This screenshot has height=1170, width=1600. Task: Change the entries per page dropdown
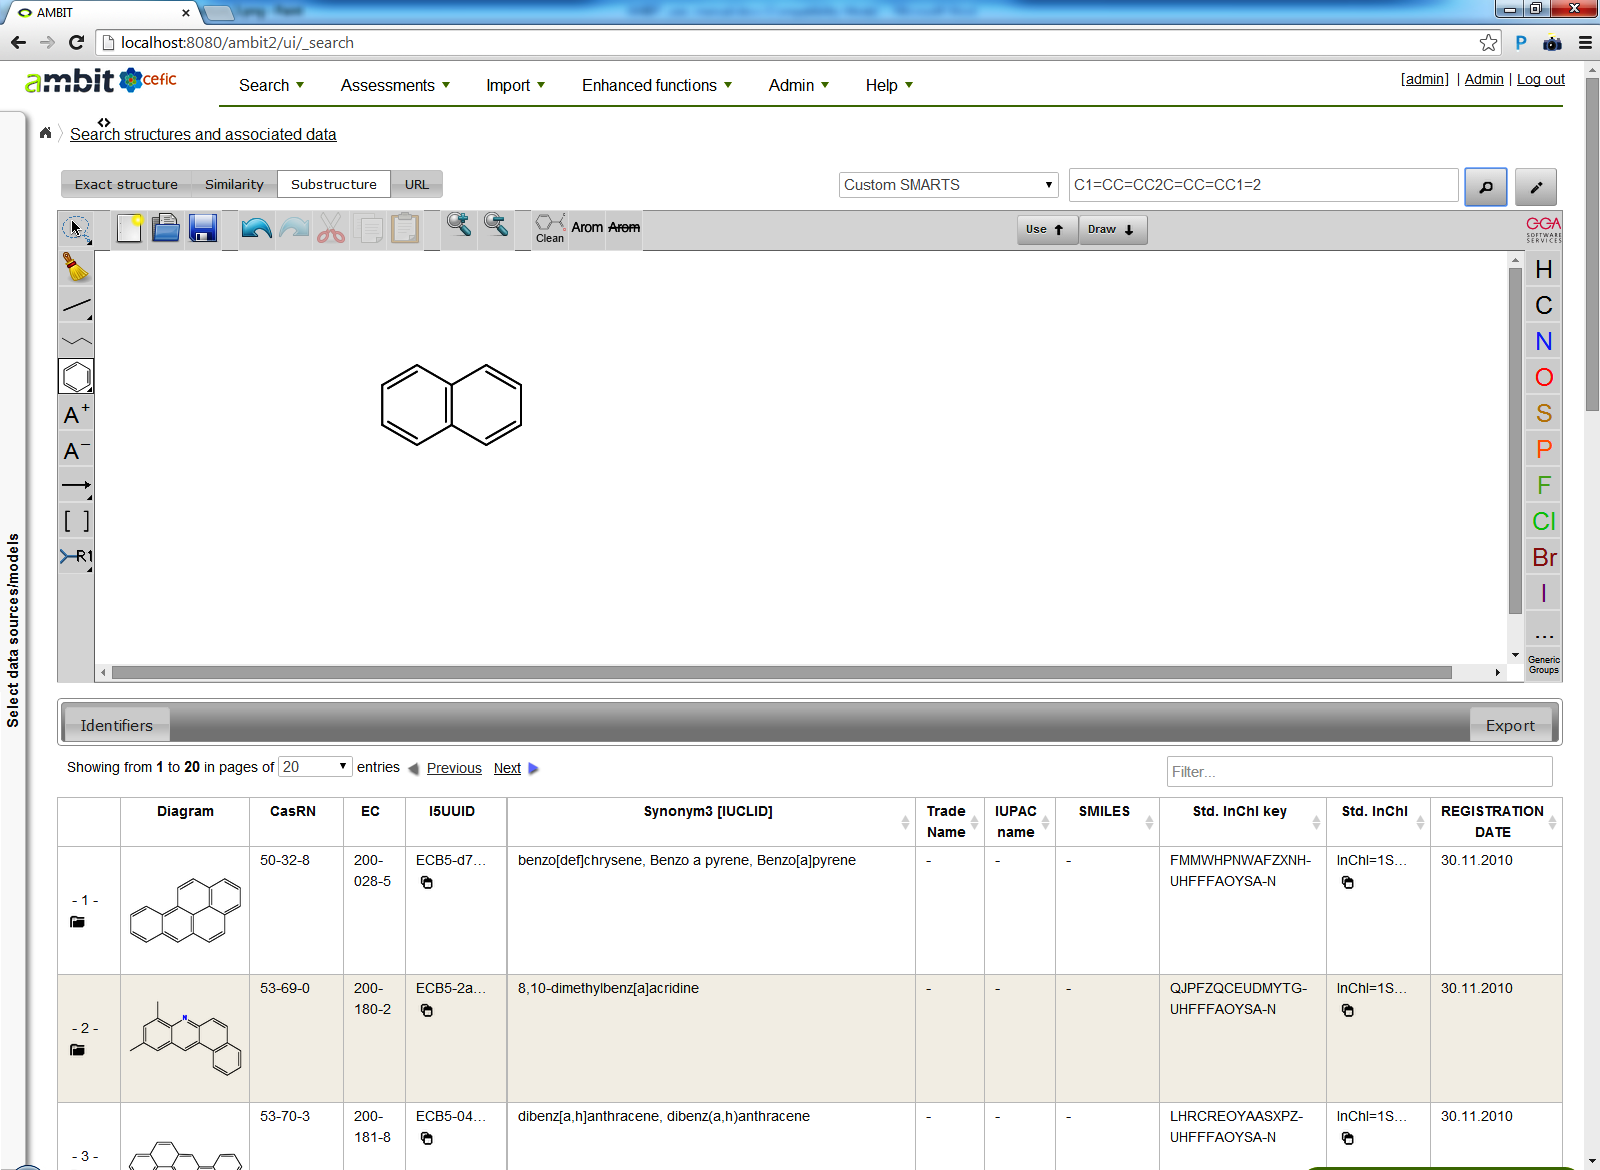(315, 767)
